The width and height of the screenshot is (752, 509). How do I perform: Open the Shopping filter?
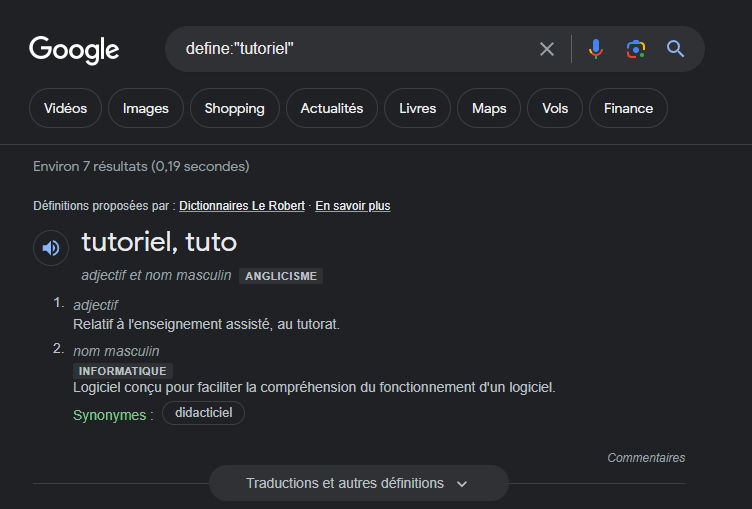click(235, 108)
